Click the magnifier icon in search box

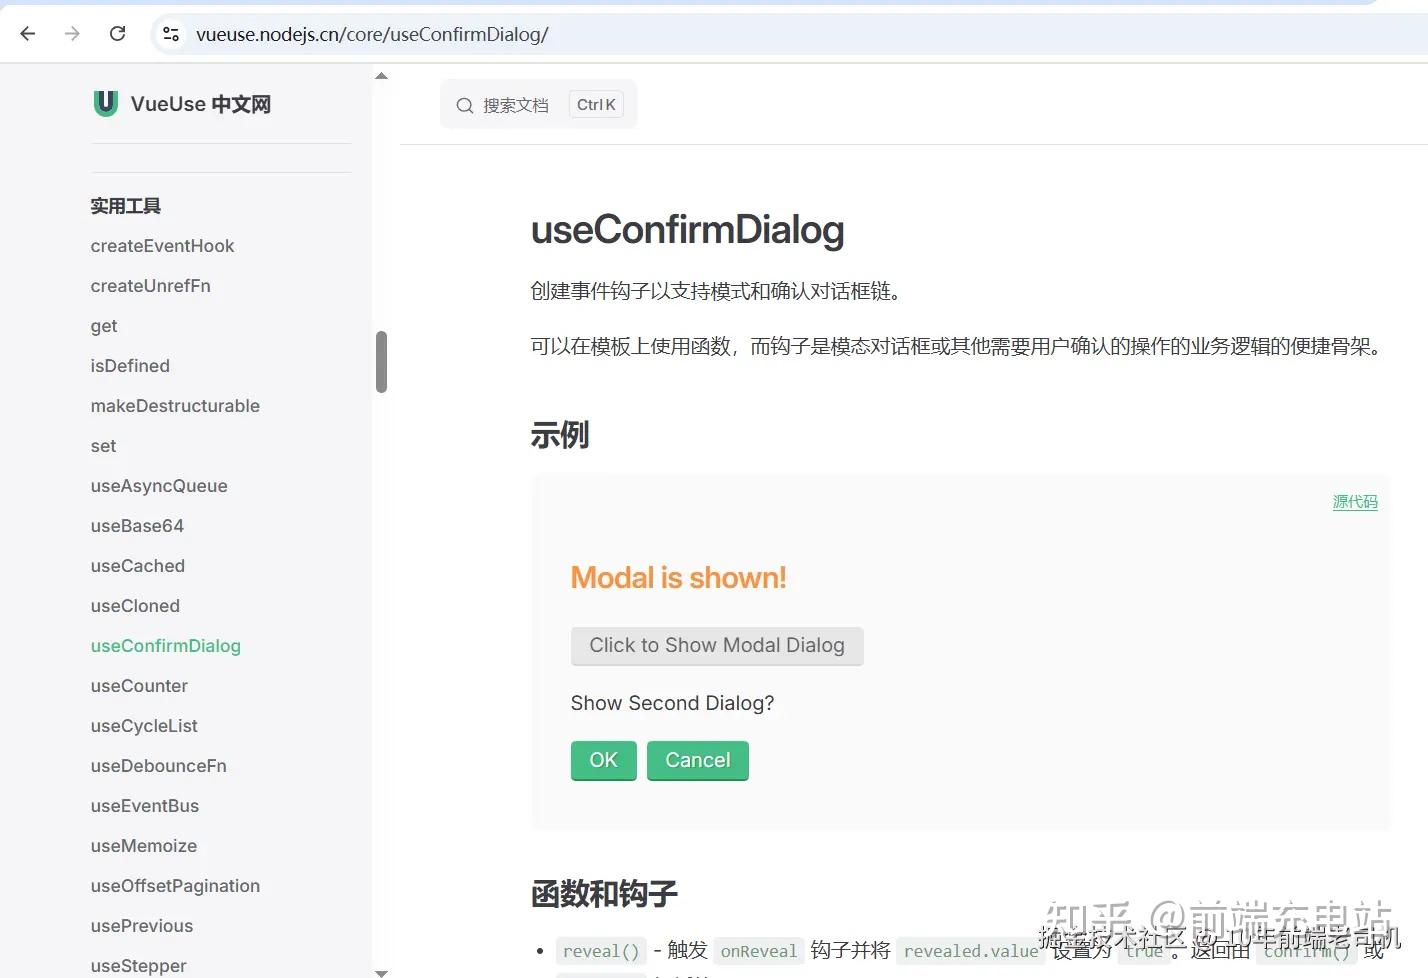pos(464,104)
